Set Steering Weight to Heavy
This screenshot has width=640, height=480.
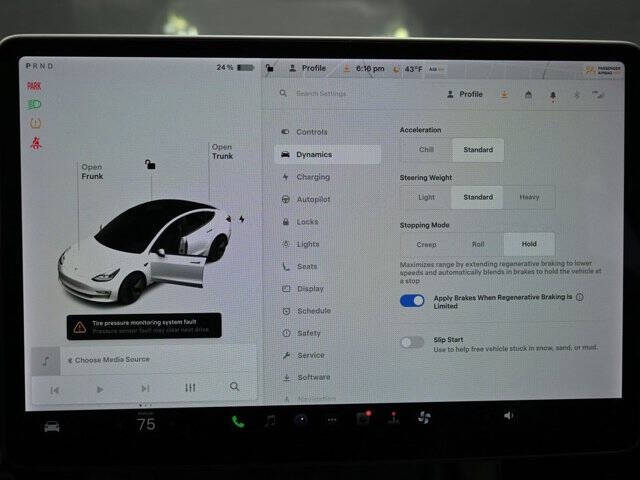point(529,197)
